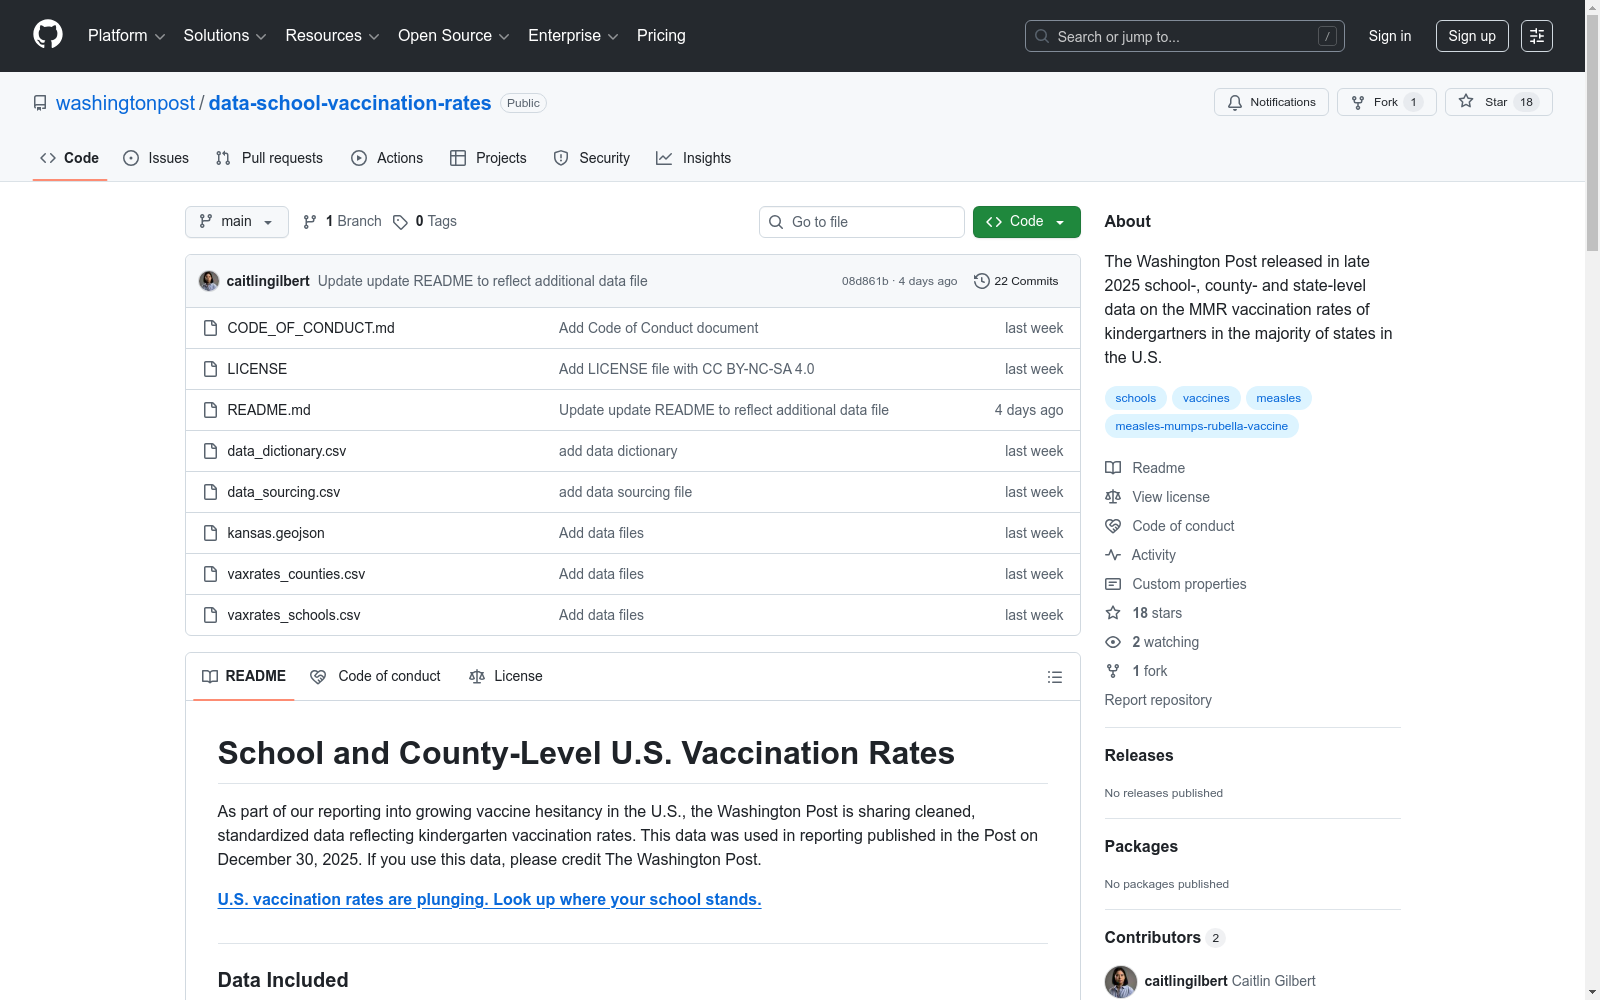This screenshot has width=1600, height=1000.
Task: Click the file icon beside vaxrates_schools.csv
Action: pos(210,615)
